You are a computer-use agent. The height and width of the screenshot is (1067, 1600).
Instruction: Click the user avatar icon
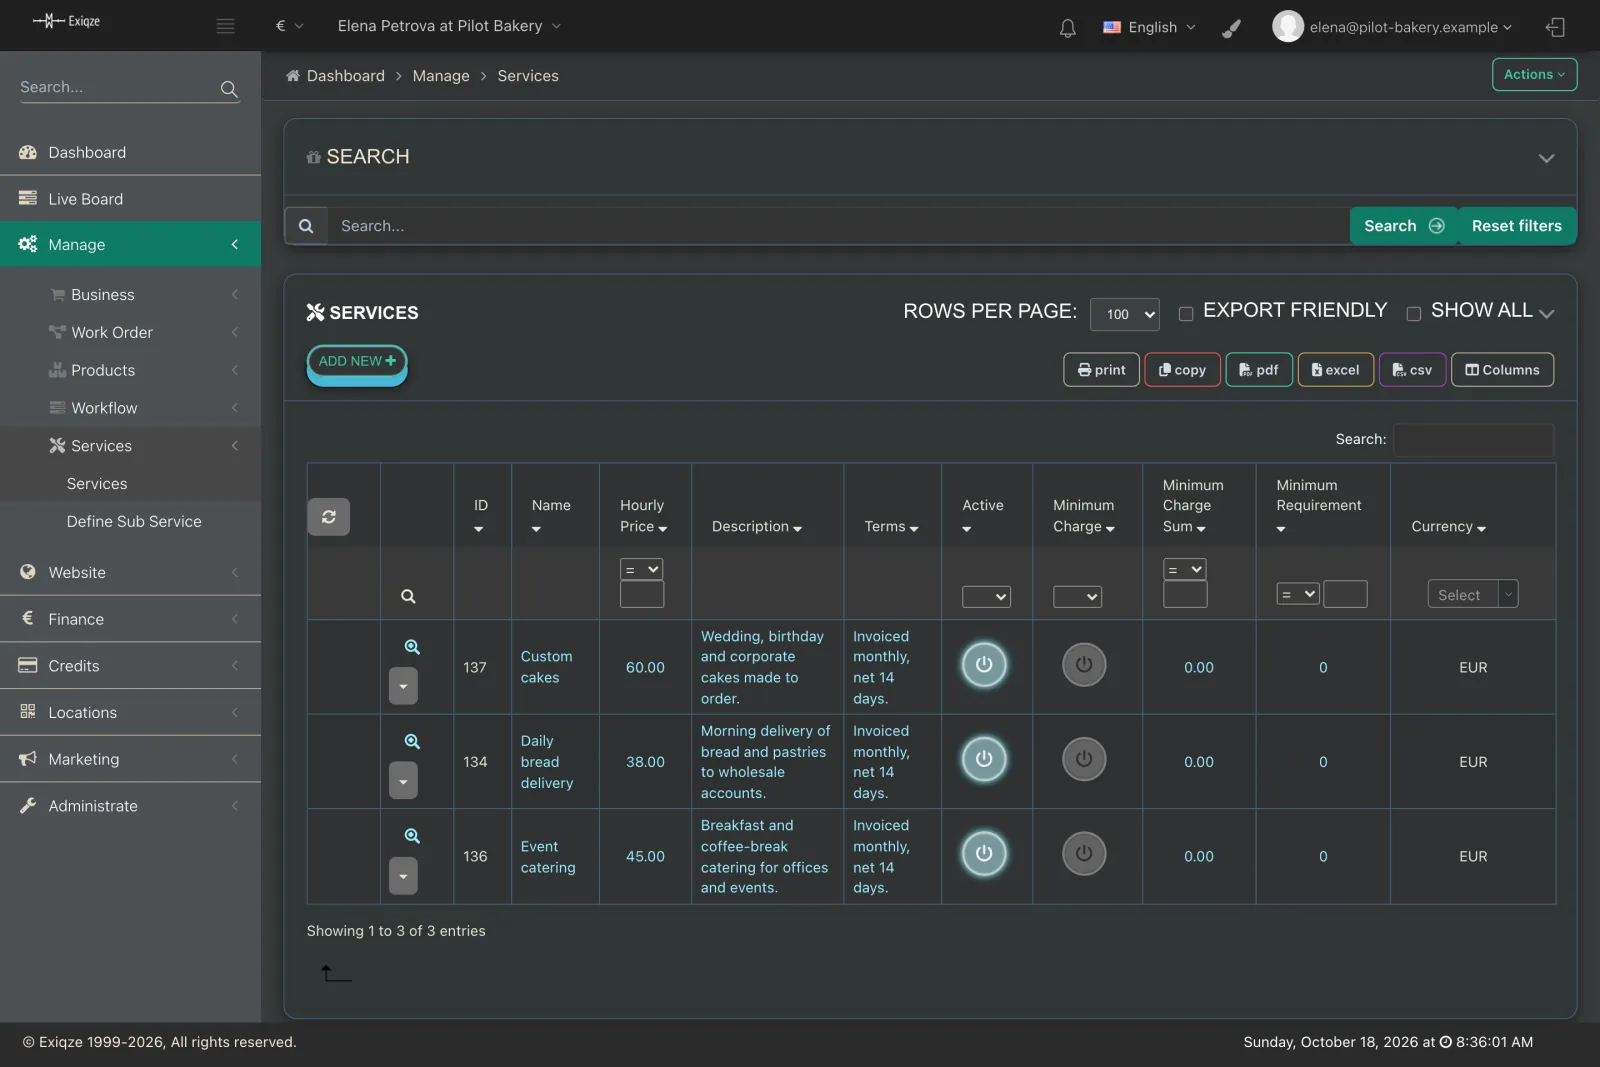click(x=1288, y=26)
